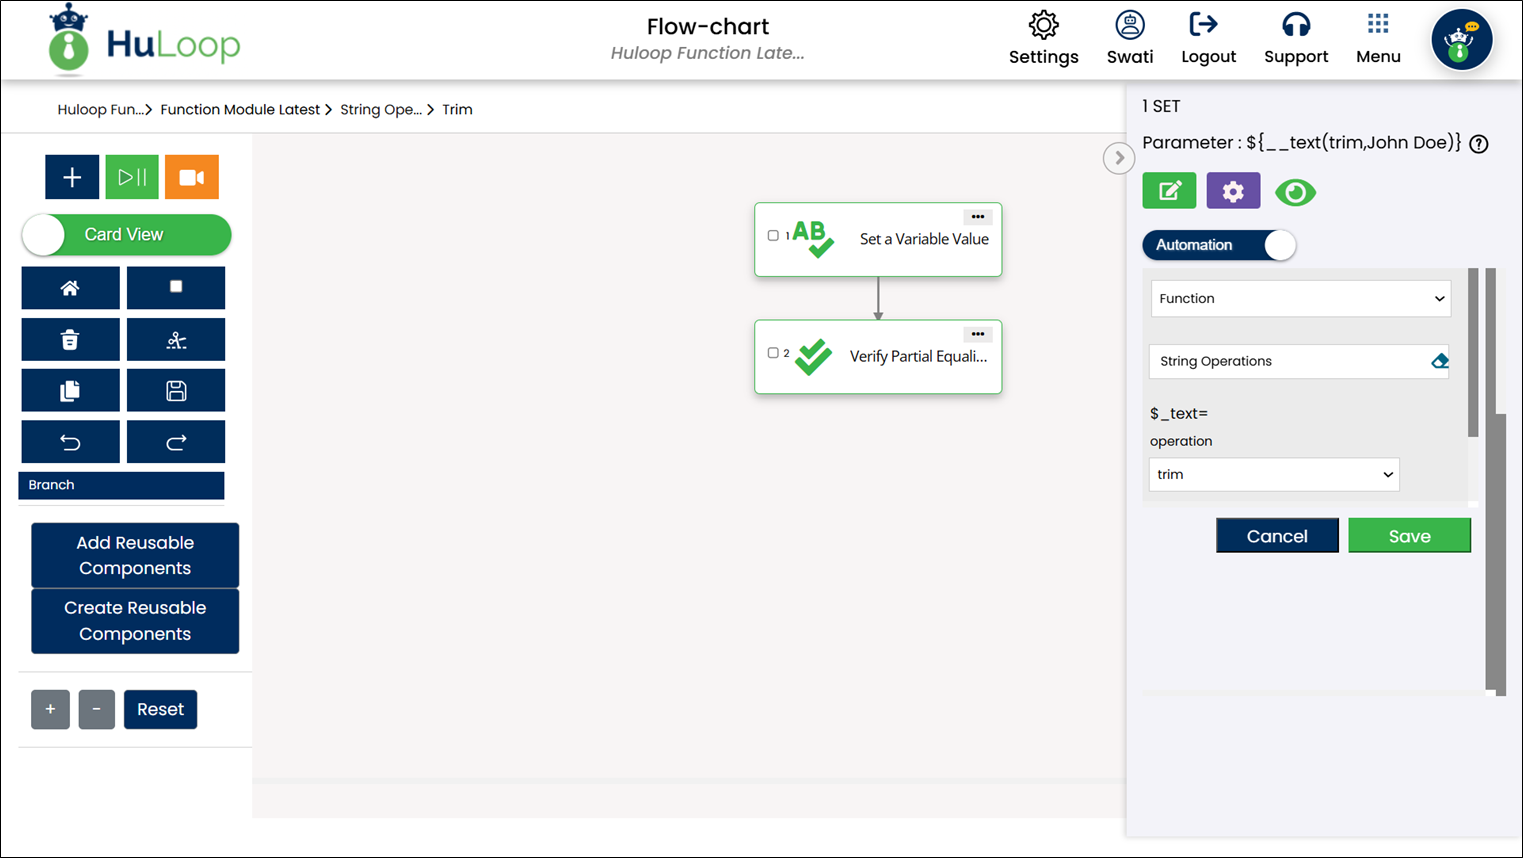Click the AB variable icon on step 1
This screenshot has height=858, width=1523.
(813, 239)
